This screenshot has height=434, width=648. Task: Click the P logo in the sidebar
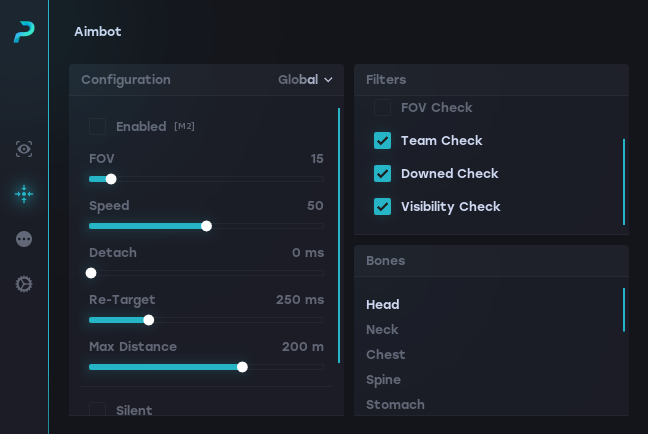[24, 32]
